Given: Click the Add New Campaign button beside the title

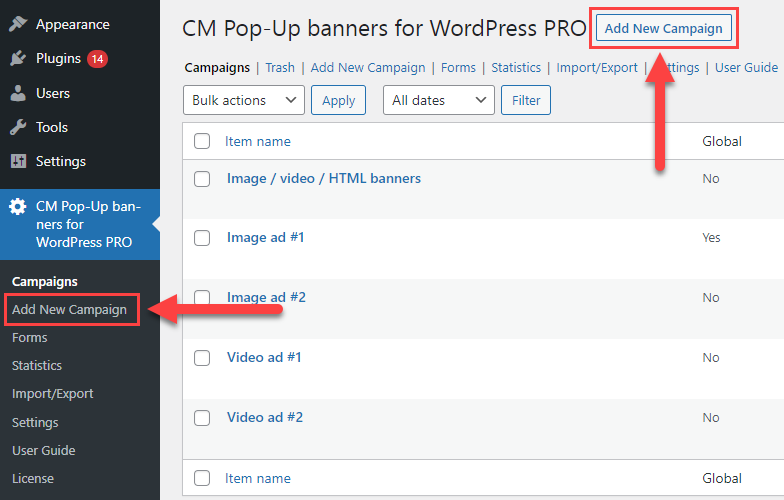Looking at the screenshot, I should click(x=664, y=28).
